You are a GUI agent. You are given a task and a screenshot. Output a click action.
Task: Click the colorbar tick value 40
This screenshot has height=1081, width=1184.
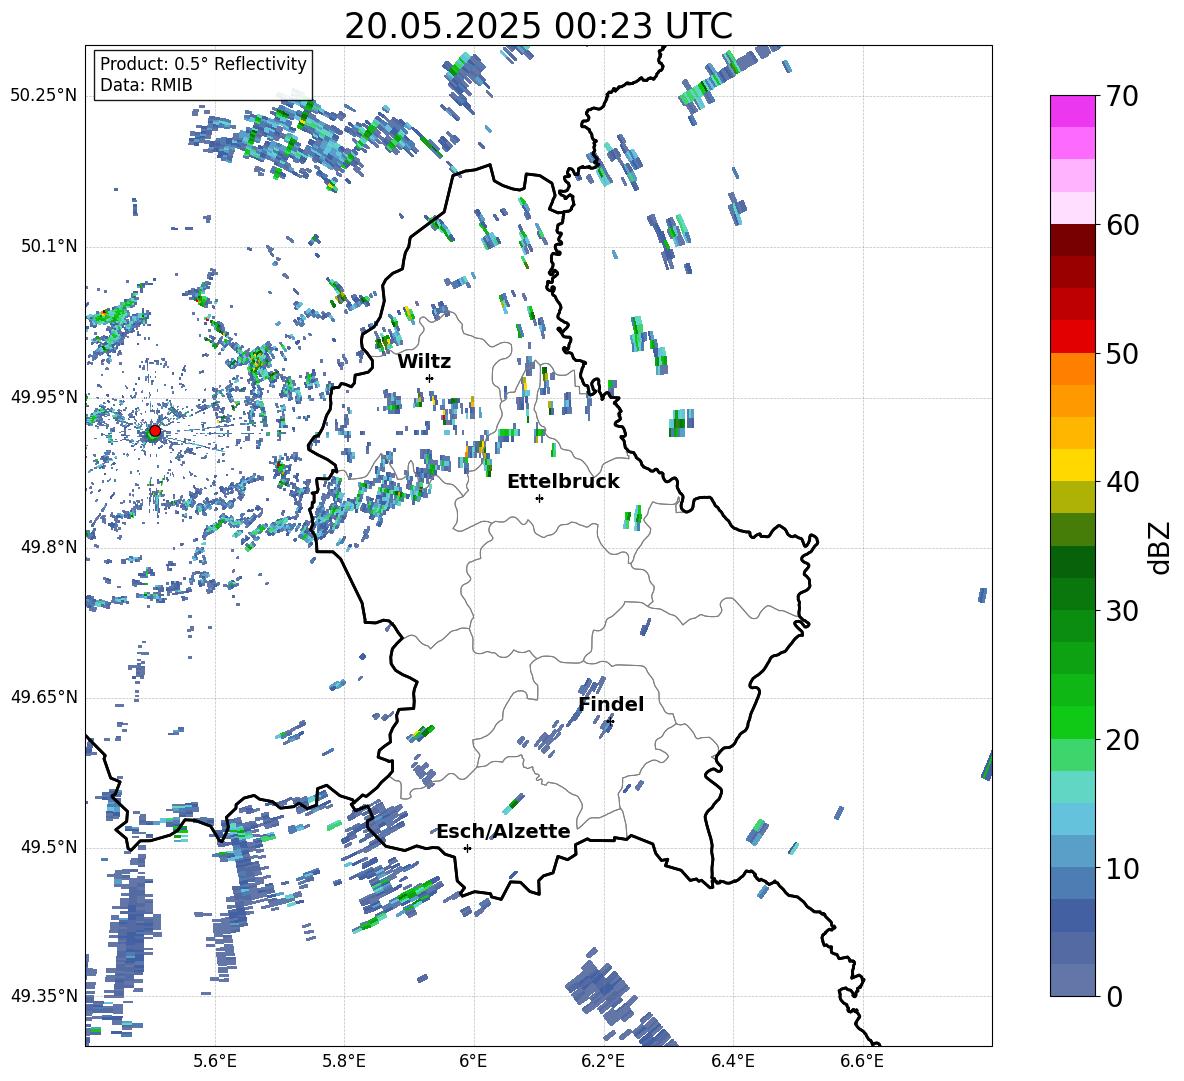click(x=1121, y=482)
